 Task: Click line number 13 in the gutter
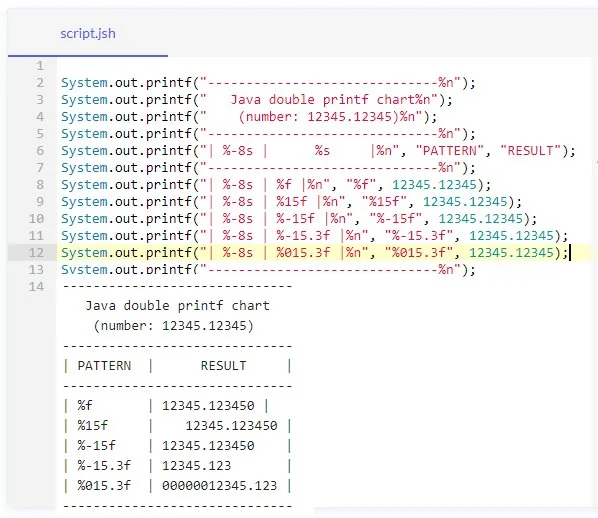click(x=36, y=270)
